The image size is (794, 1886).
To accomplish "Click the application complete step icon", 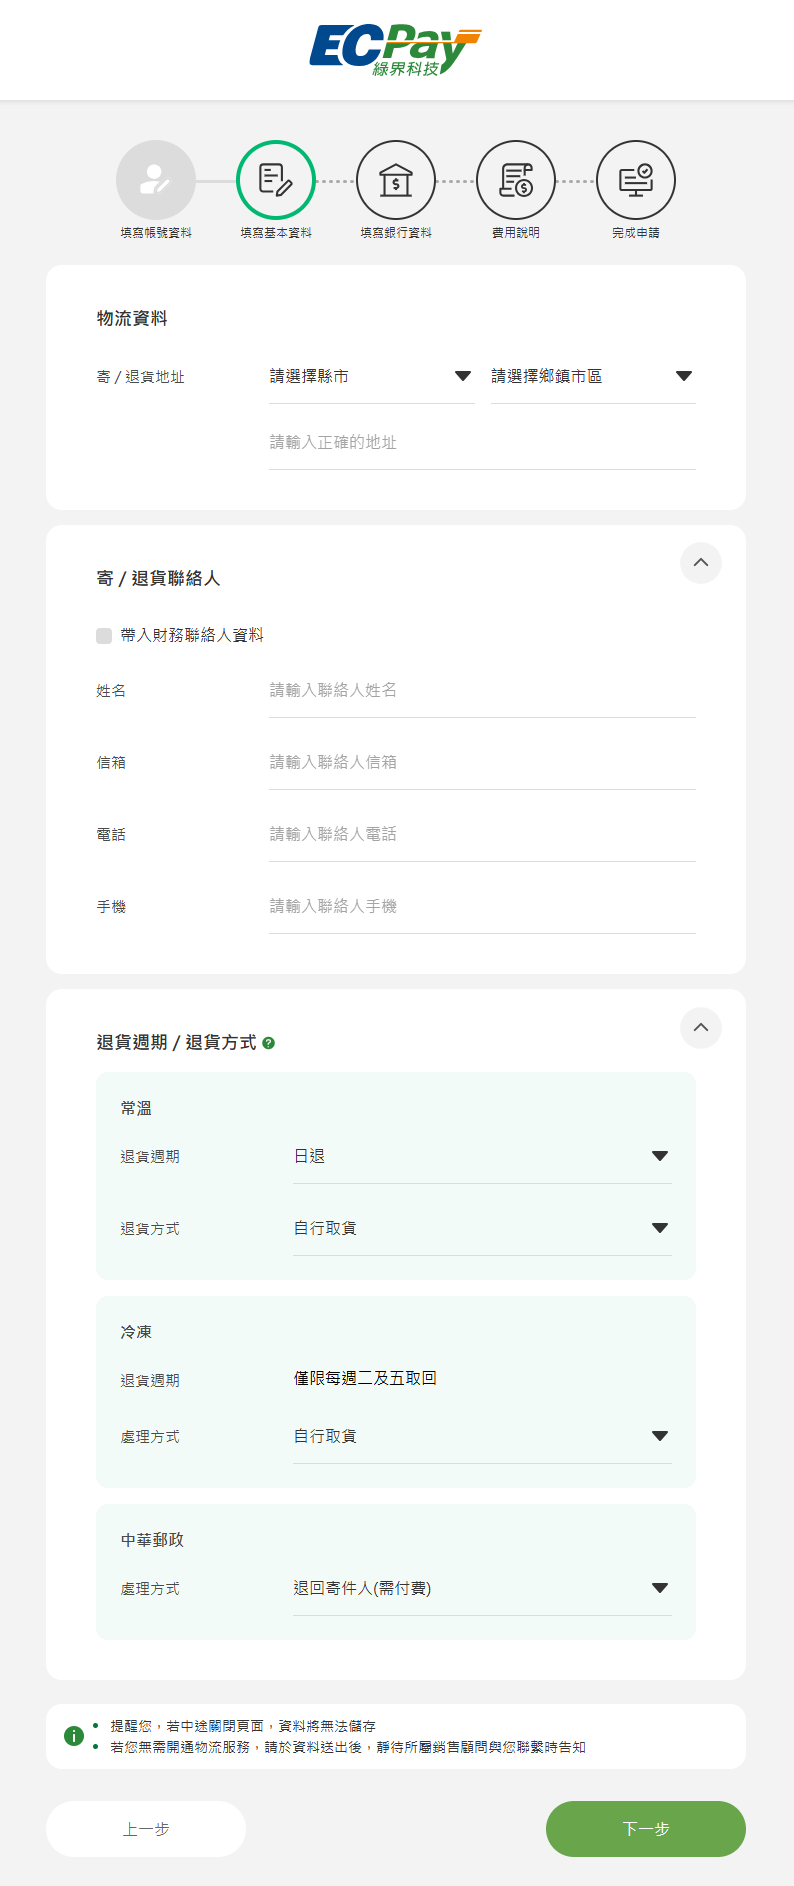I will pyautogui.click(x=636, y=180).
